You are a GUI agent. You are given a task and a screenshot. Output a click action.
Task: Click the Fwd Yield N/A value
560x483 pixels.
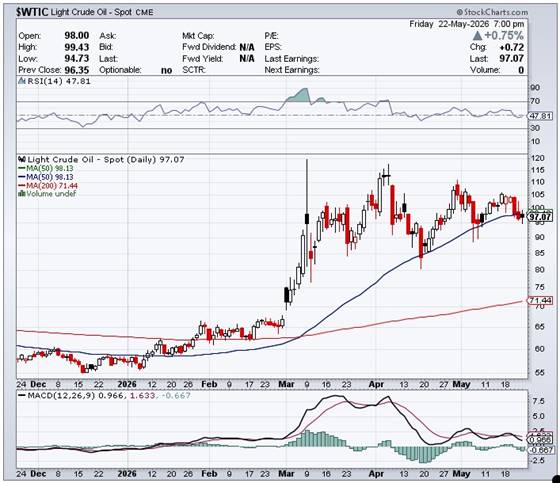(x=247, y=58)
